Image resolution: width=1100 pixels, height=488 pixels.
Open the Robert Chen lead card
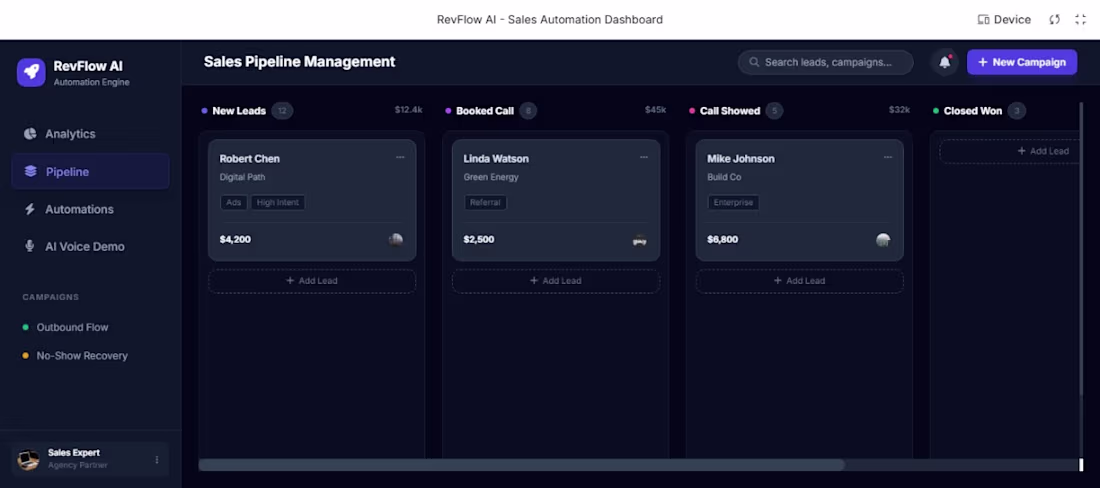[x=312, y=200]
